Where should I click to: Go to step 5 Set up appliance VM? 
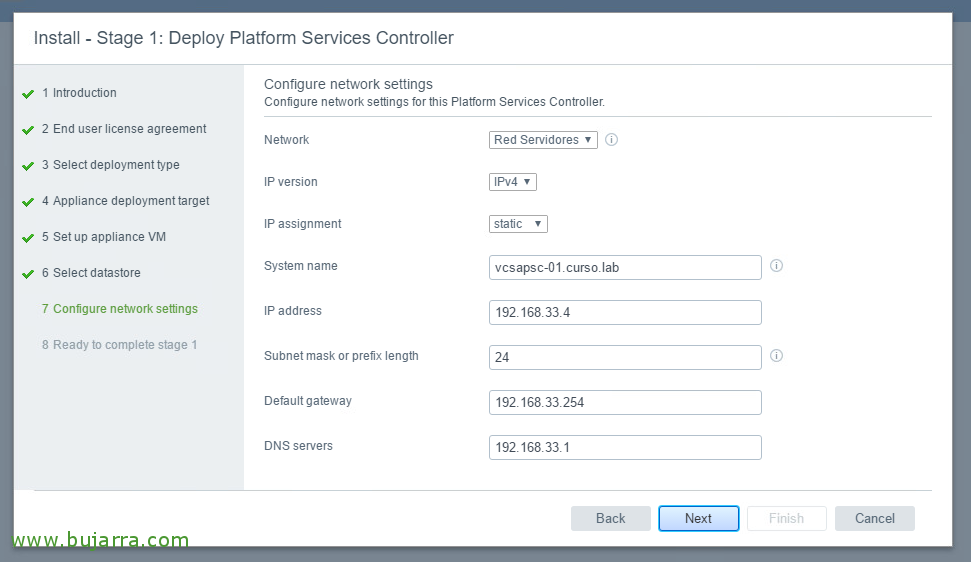(104, 237)
